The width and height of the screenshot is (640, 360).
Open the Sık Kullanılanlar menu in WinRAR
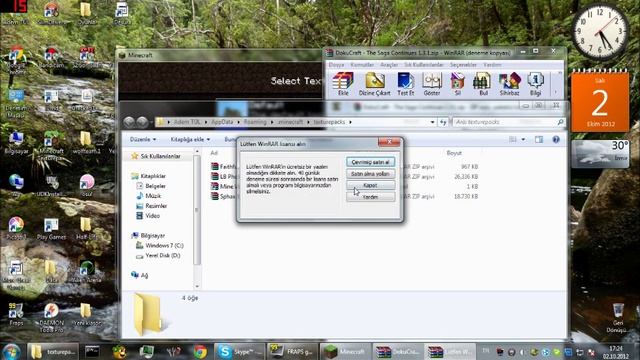(x=424, y=65)
